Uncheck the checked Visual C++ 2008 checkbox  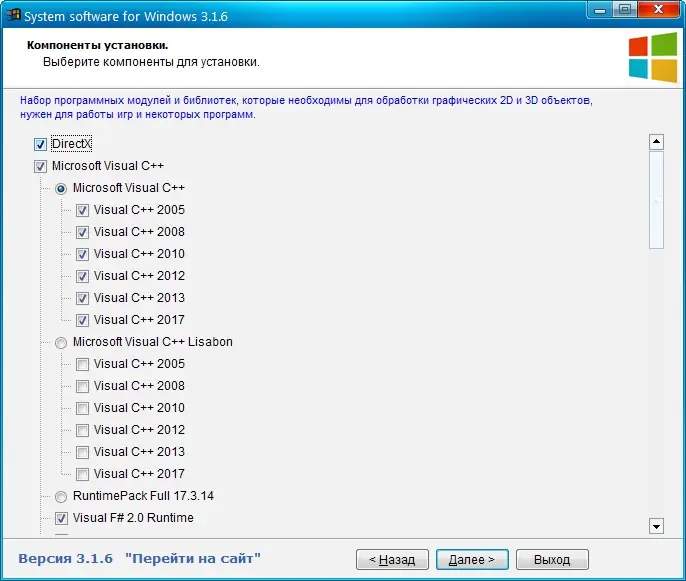82,232
